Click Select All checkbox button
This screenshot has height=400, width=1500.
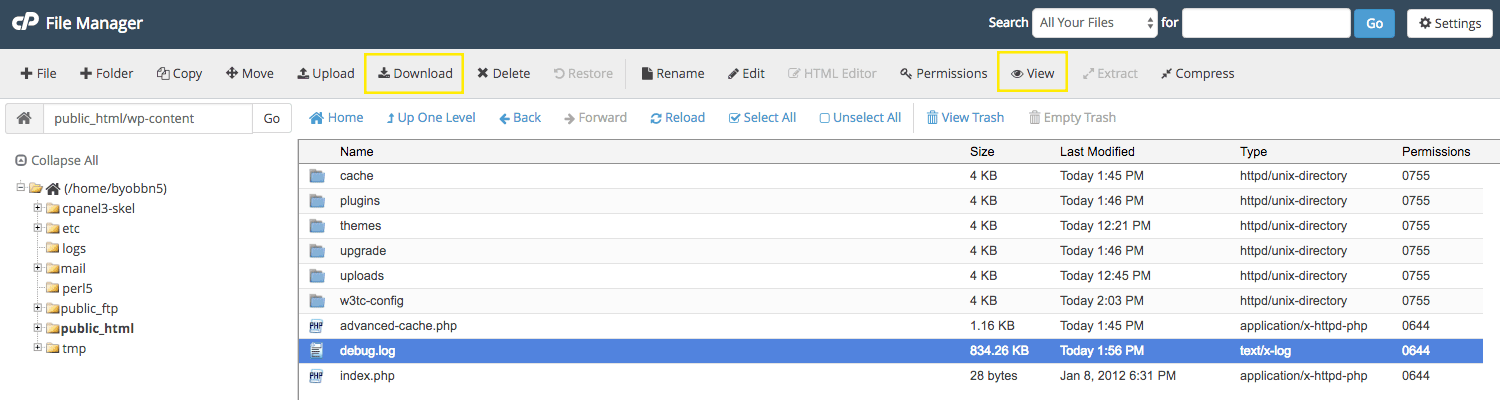coord(762,118)
